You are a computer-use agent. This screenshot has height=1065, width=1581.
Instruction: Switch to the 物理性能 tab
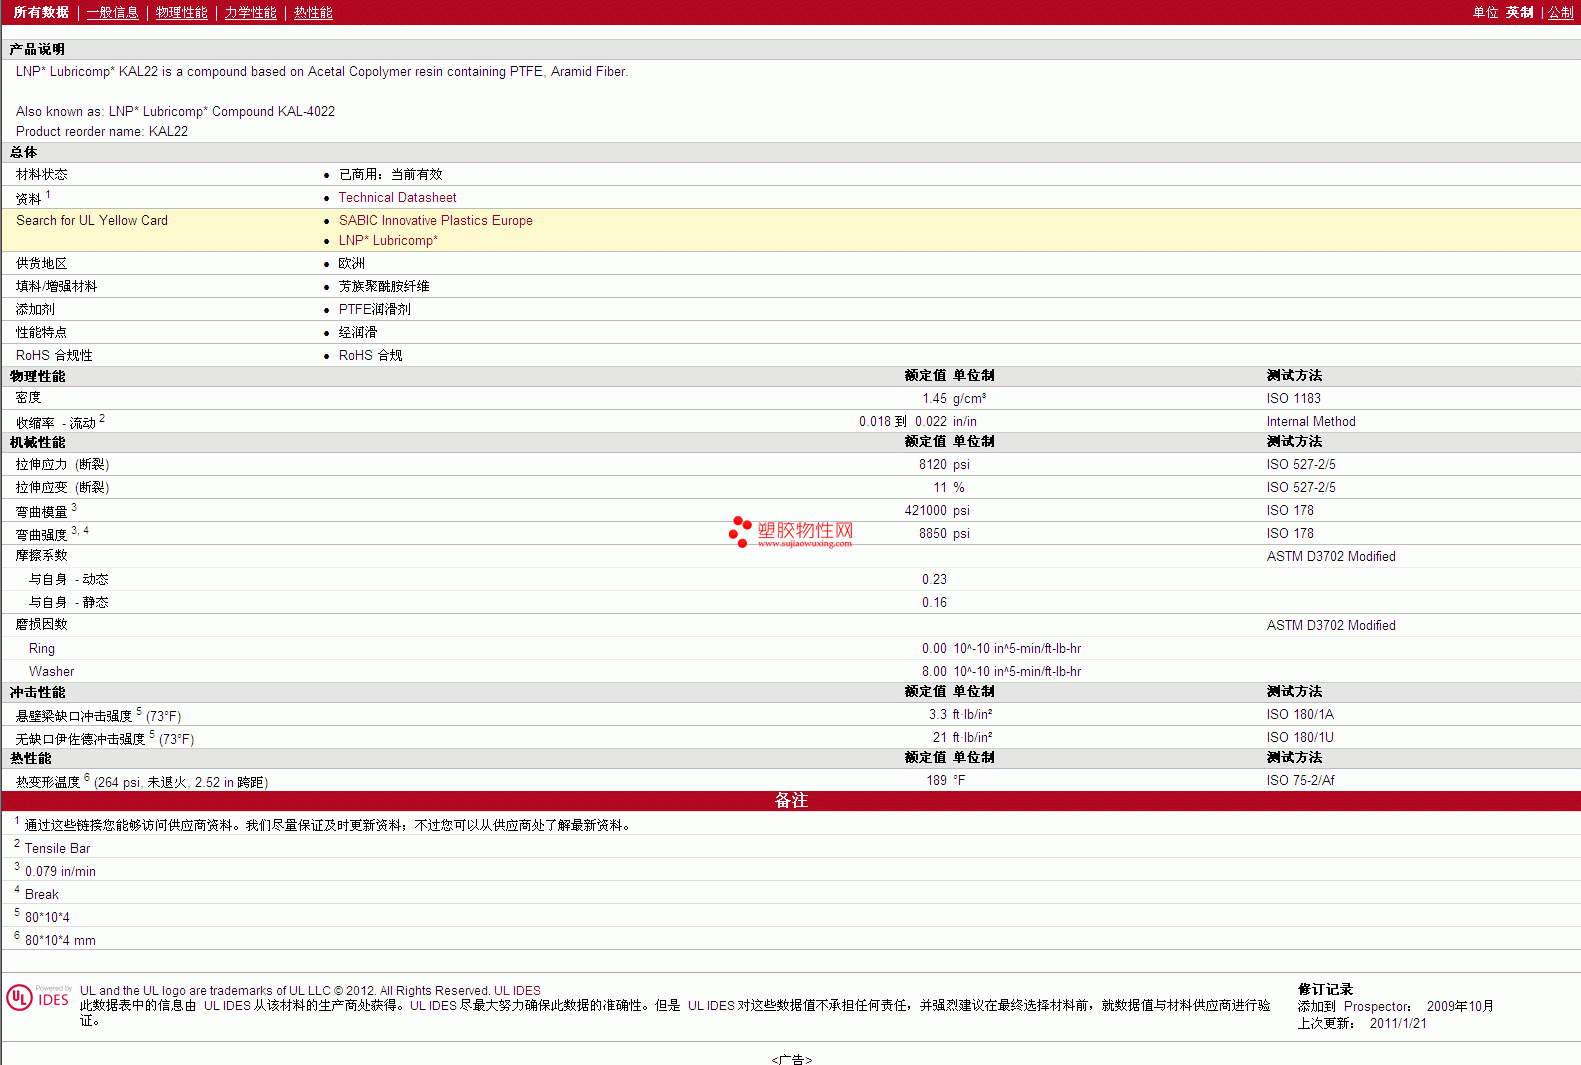point(181,12)
